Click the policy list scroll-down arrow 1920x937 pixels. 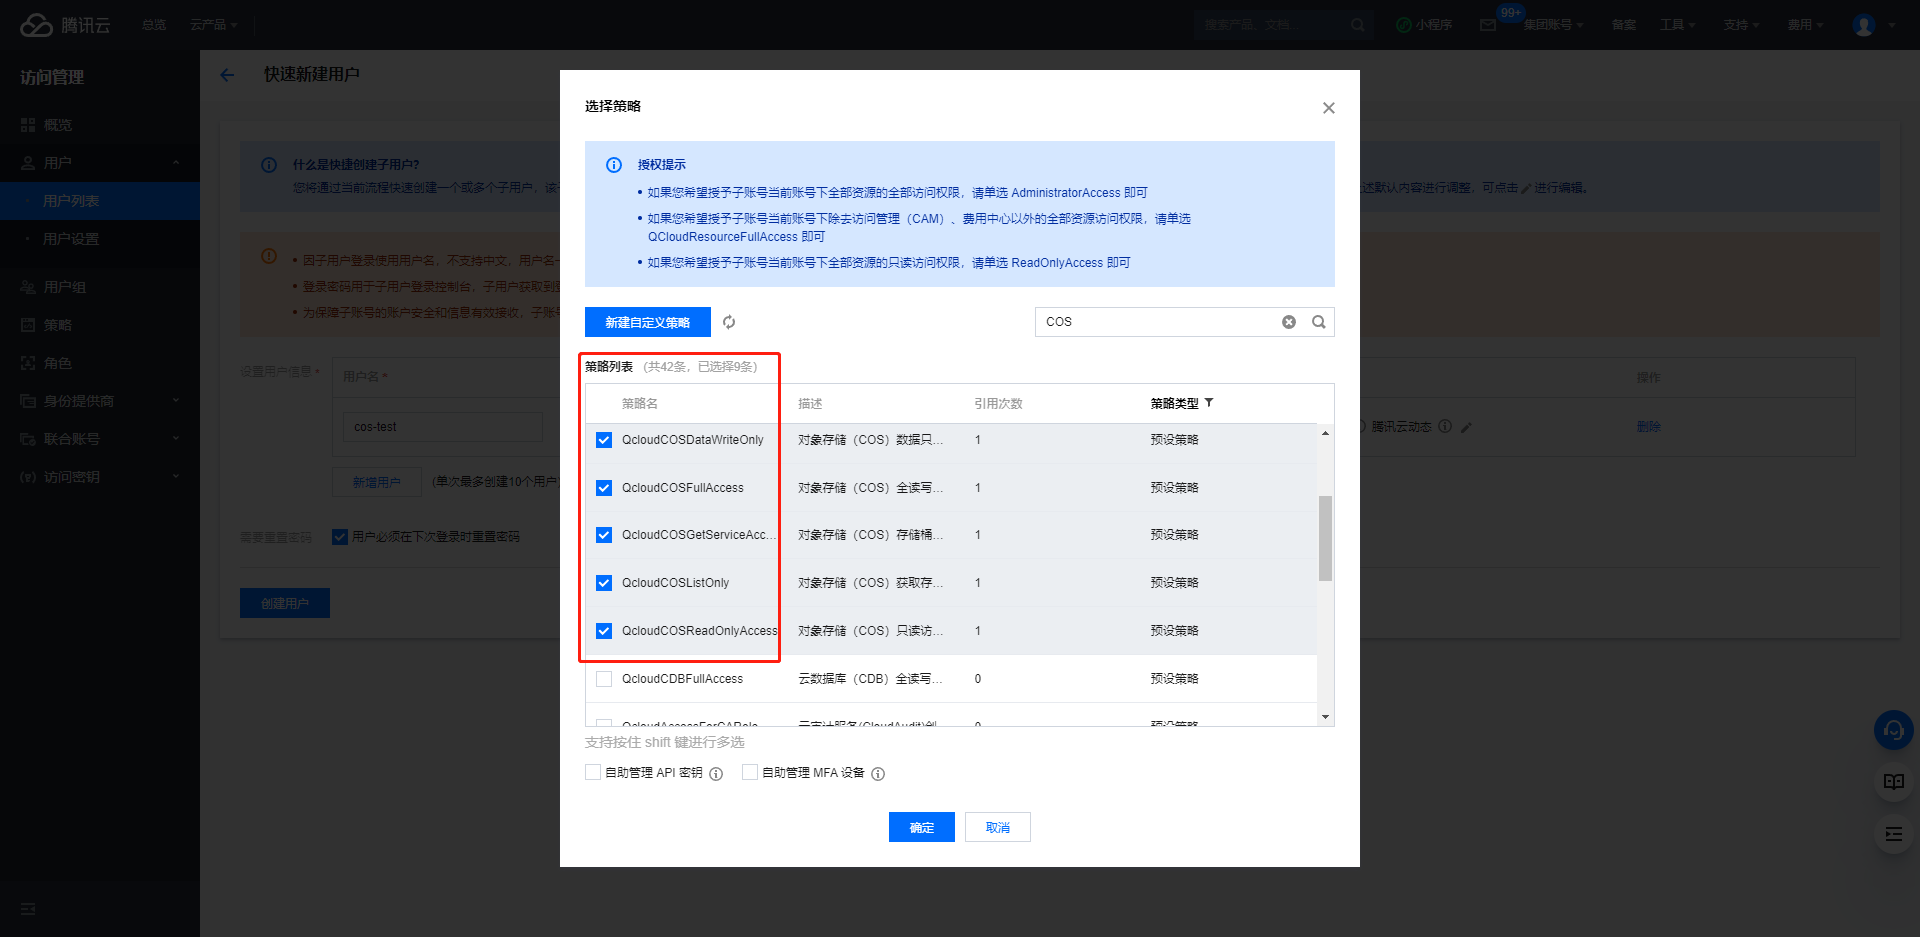[1325, 717]
